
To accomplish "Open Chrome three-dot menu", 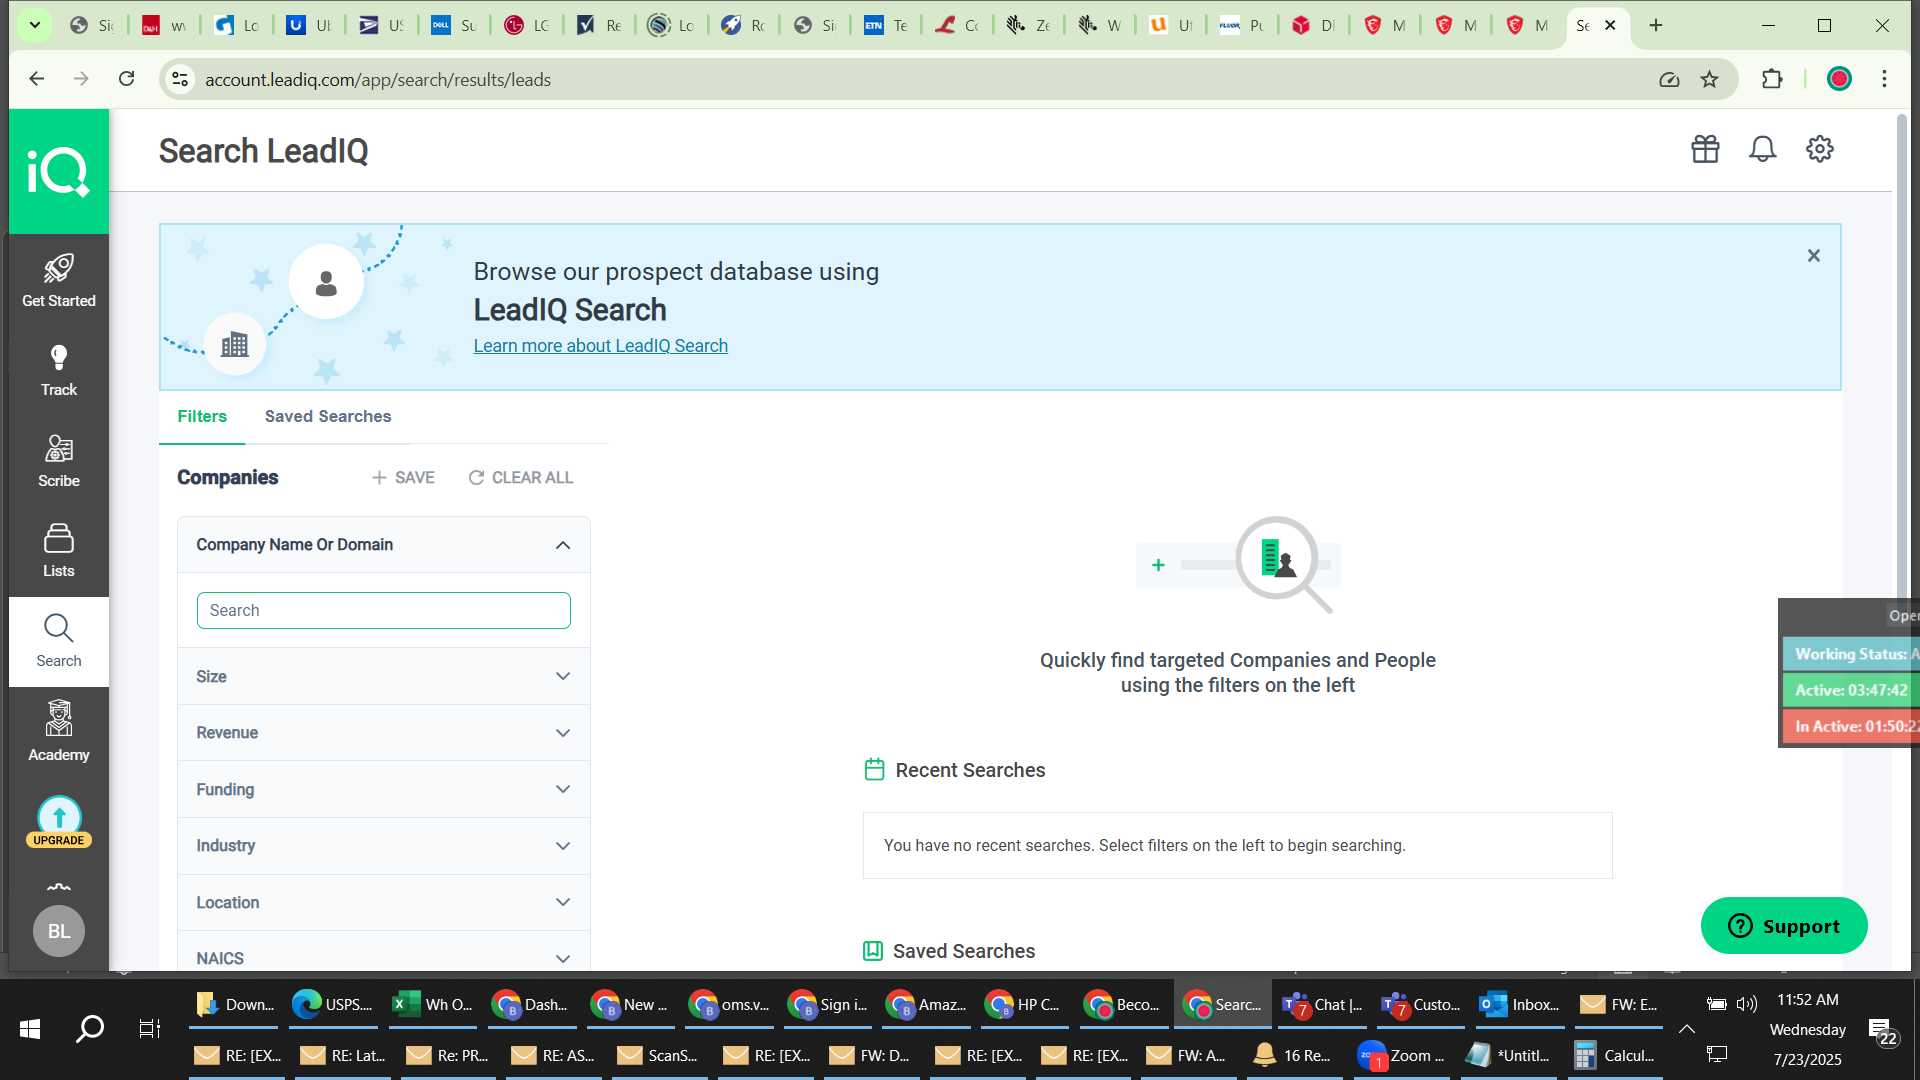I will click(x=1884, y=79).
